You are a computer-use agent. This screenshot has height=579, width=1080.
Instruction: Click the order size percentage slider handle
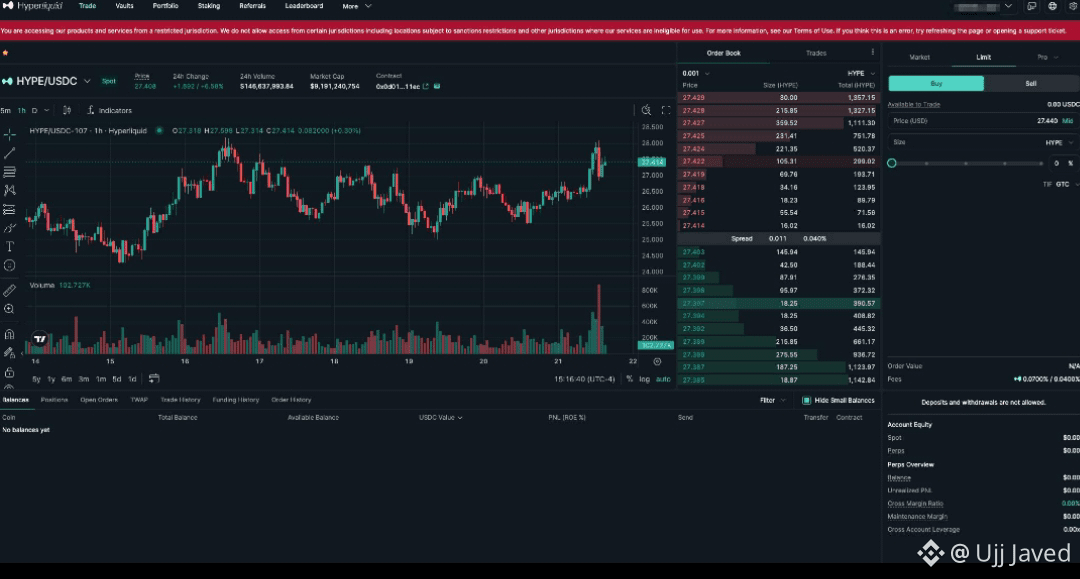(892, 163)
